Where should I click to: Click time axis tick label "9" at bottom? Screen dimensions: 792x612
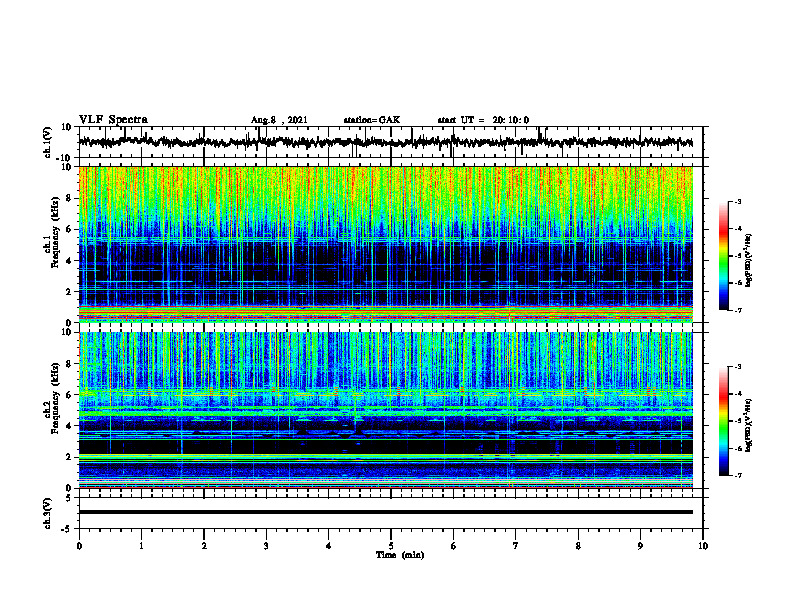click(640, 546)
